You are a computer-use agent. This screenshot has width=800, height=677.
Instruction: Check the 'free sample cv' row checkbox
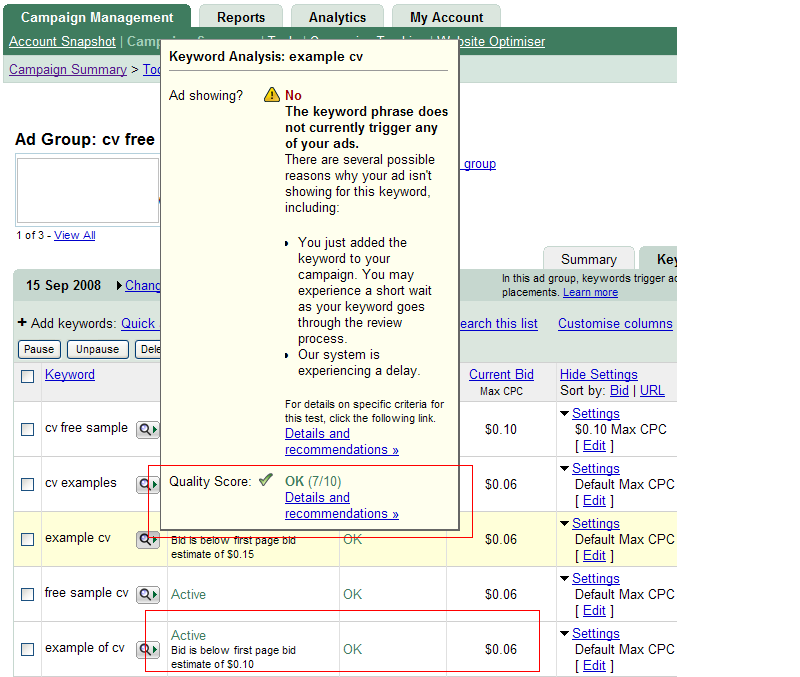pyautogui.click(x=28, y=594)
